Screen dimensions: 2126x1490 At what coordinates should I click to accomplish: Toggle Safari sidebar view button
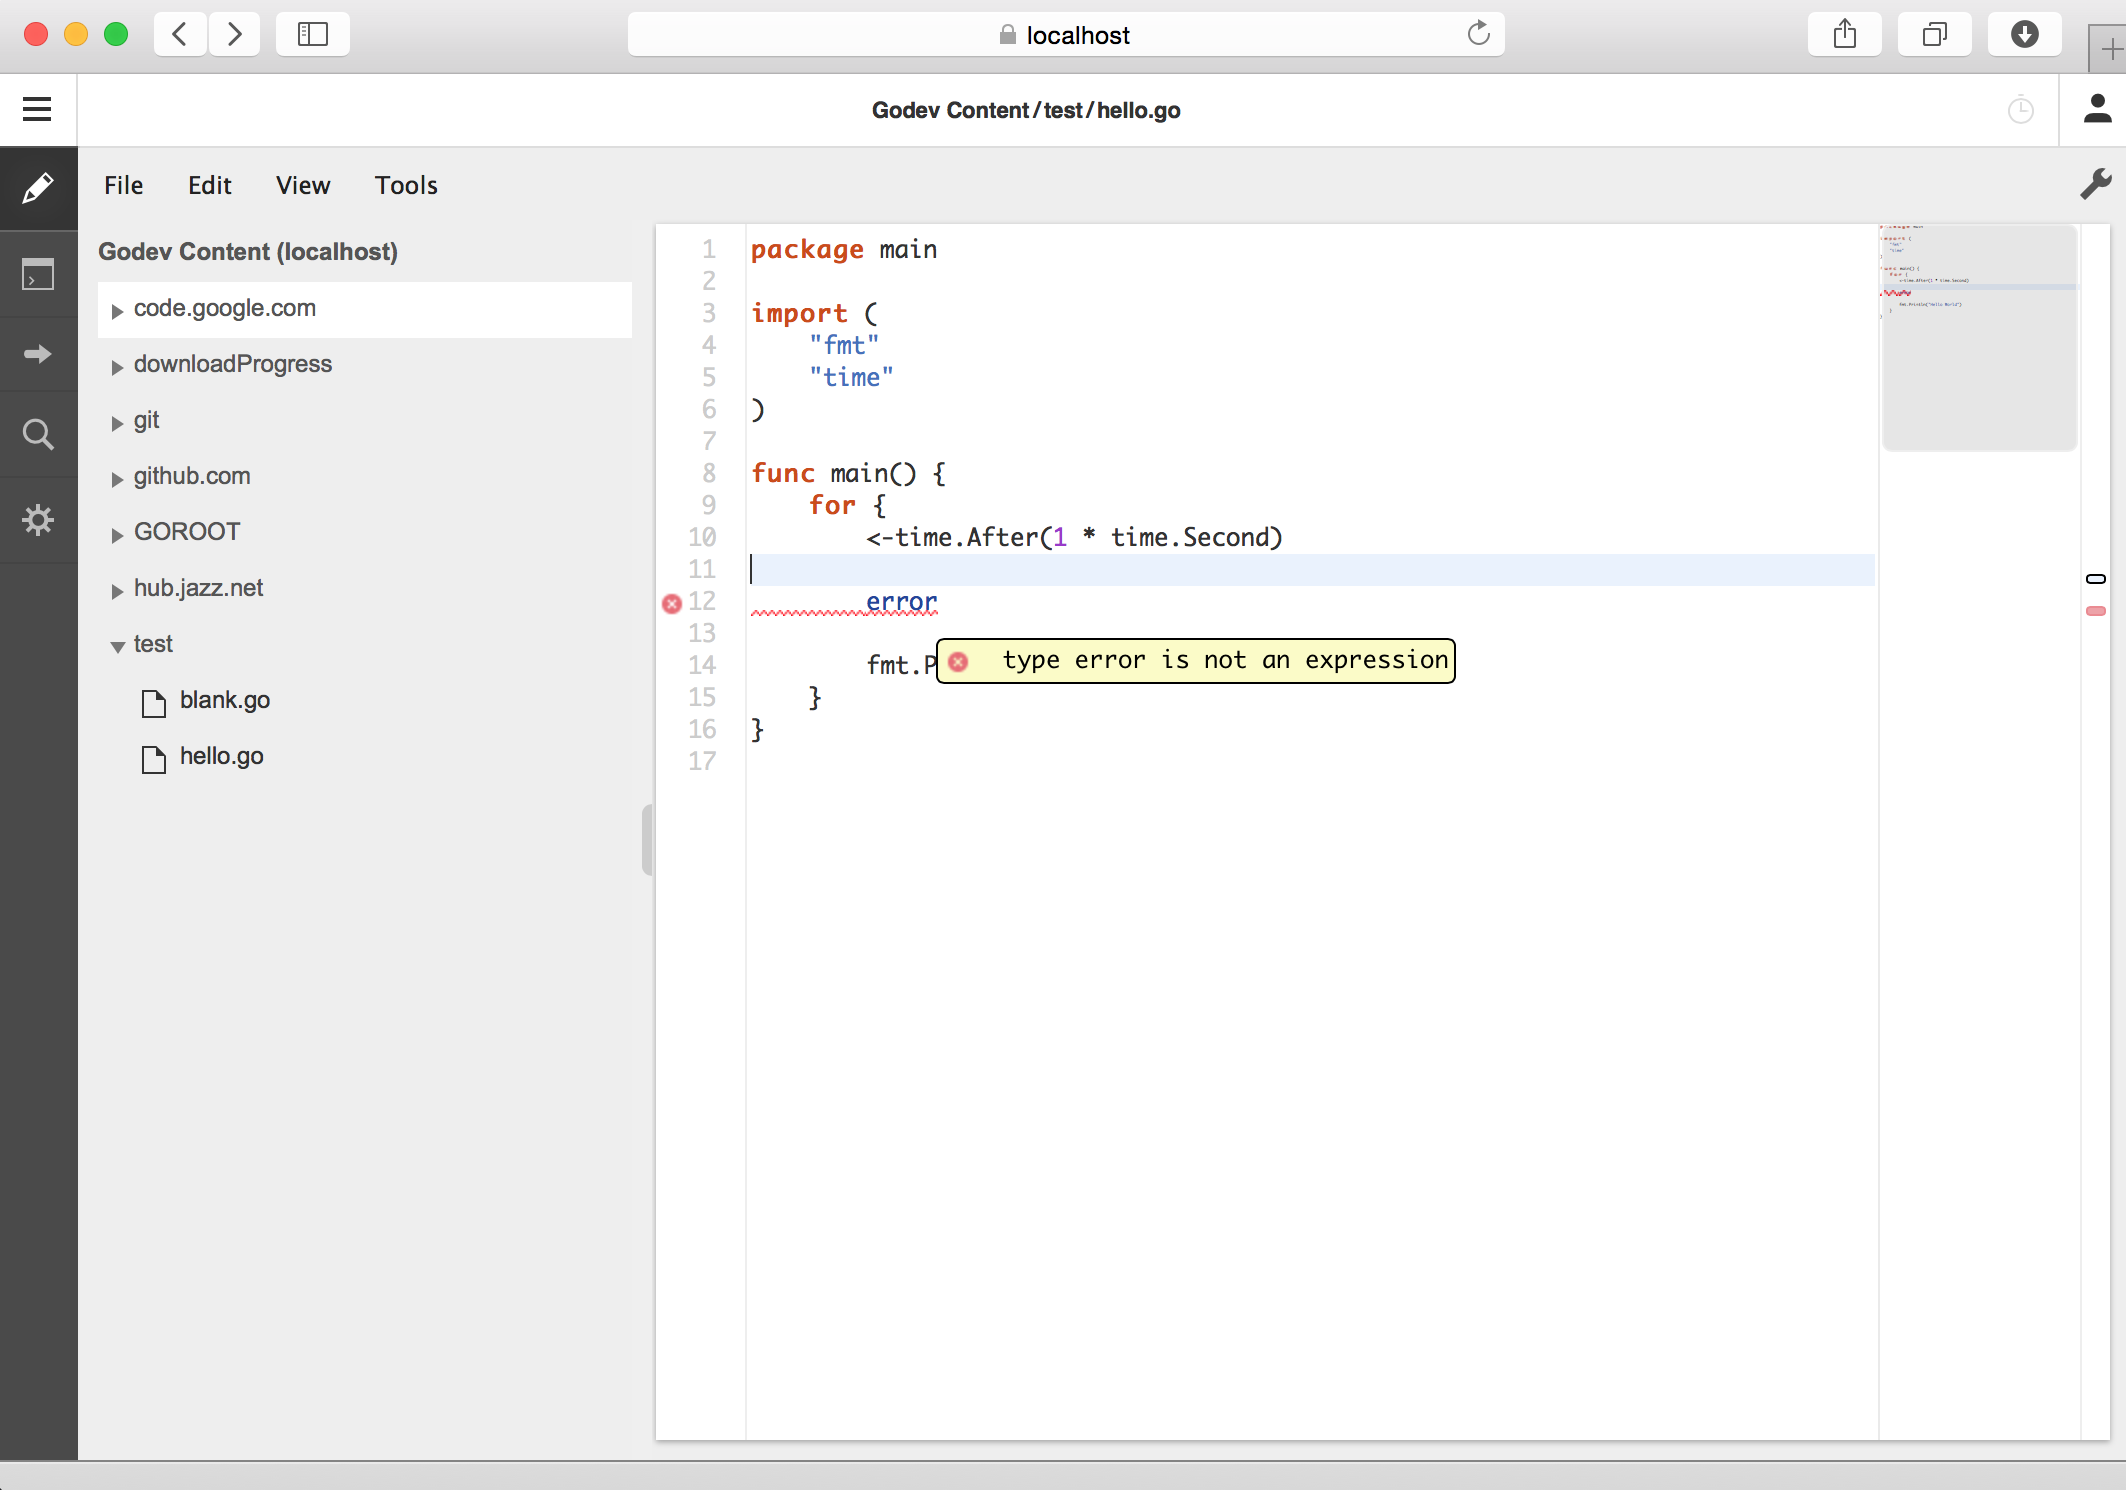click(x=312, y=35)
